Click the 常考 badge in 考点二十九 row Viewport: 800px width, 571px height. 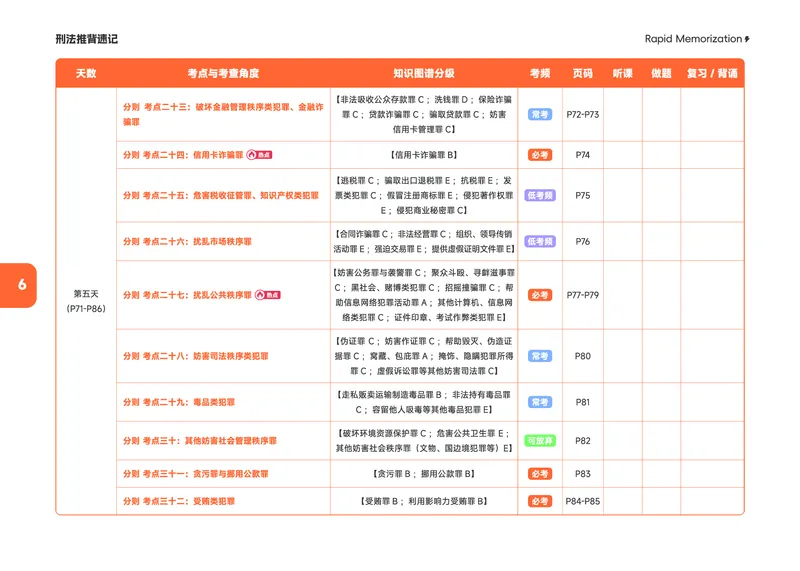[x=540, y=402]
